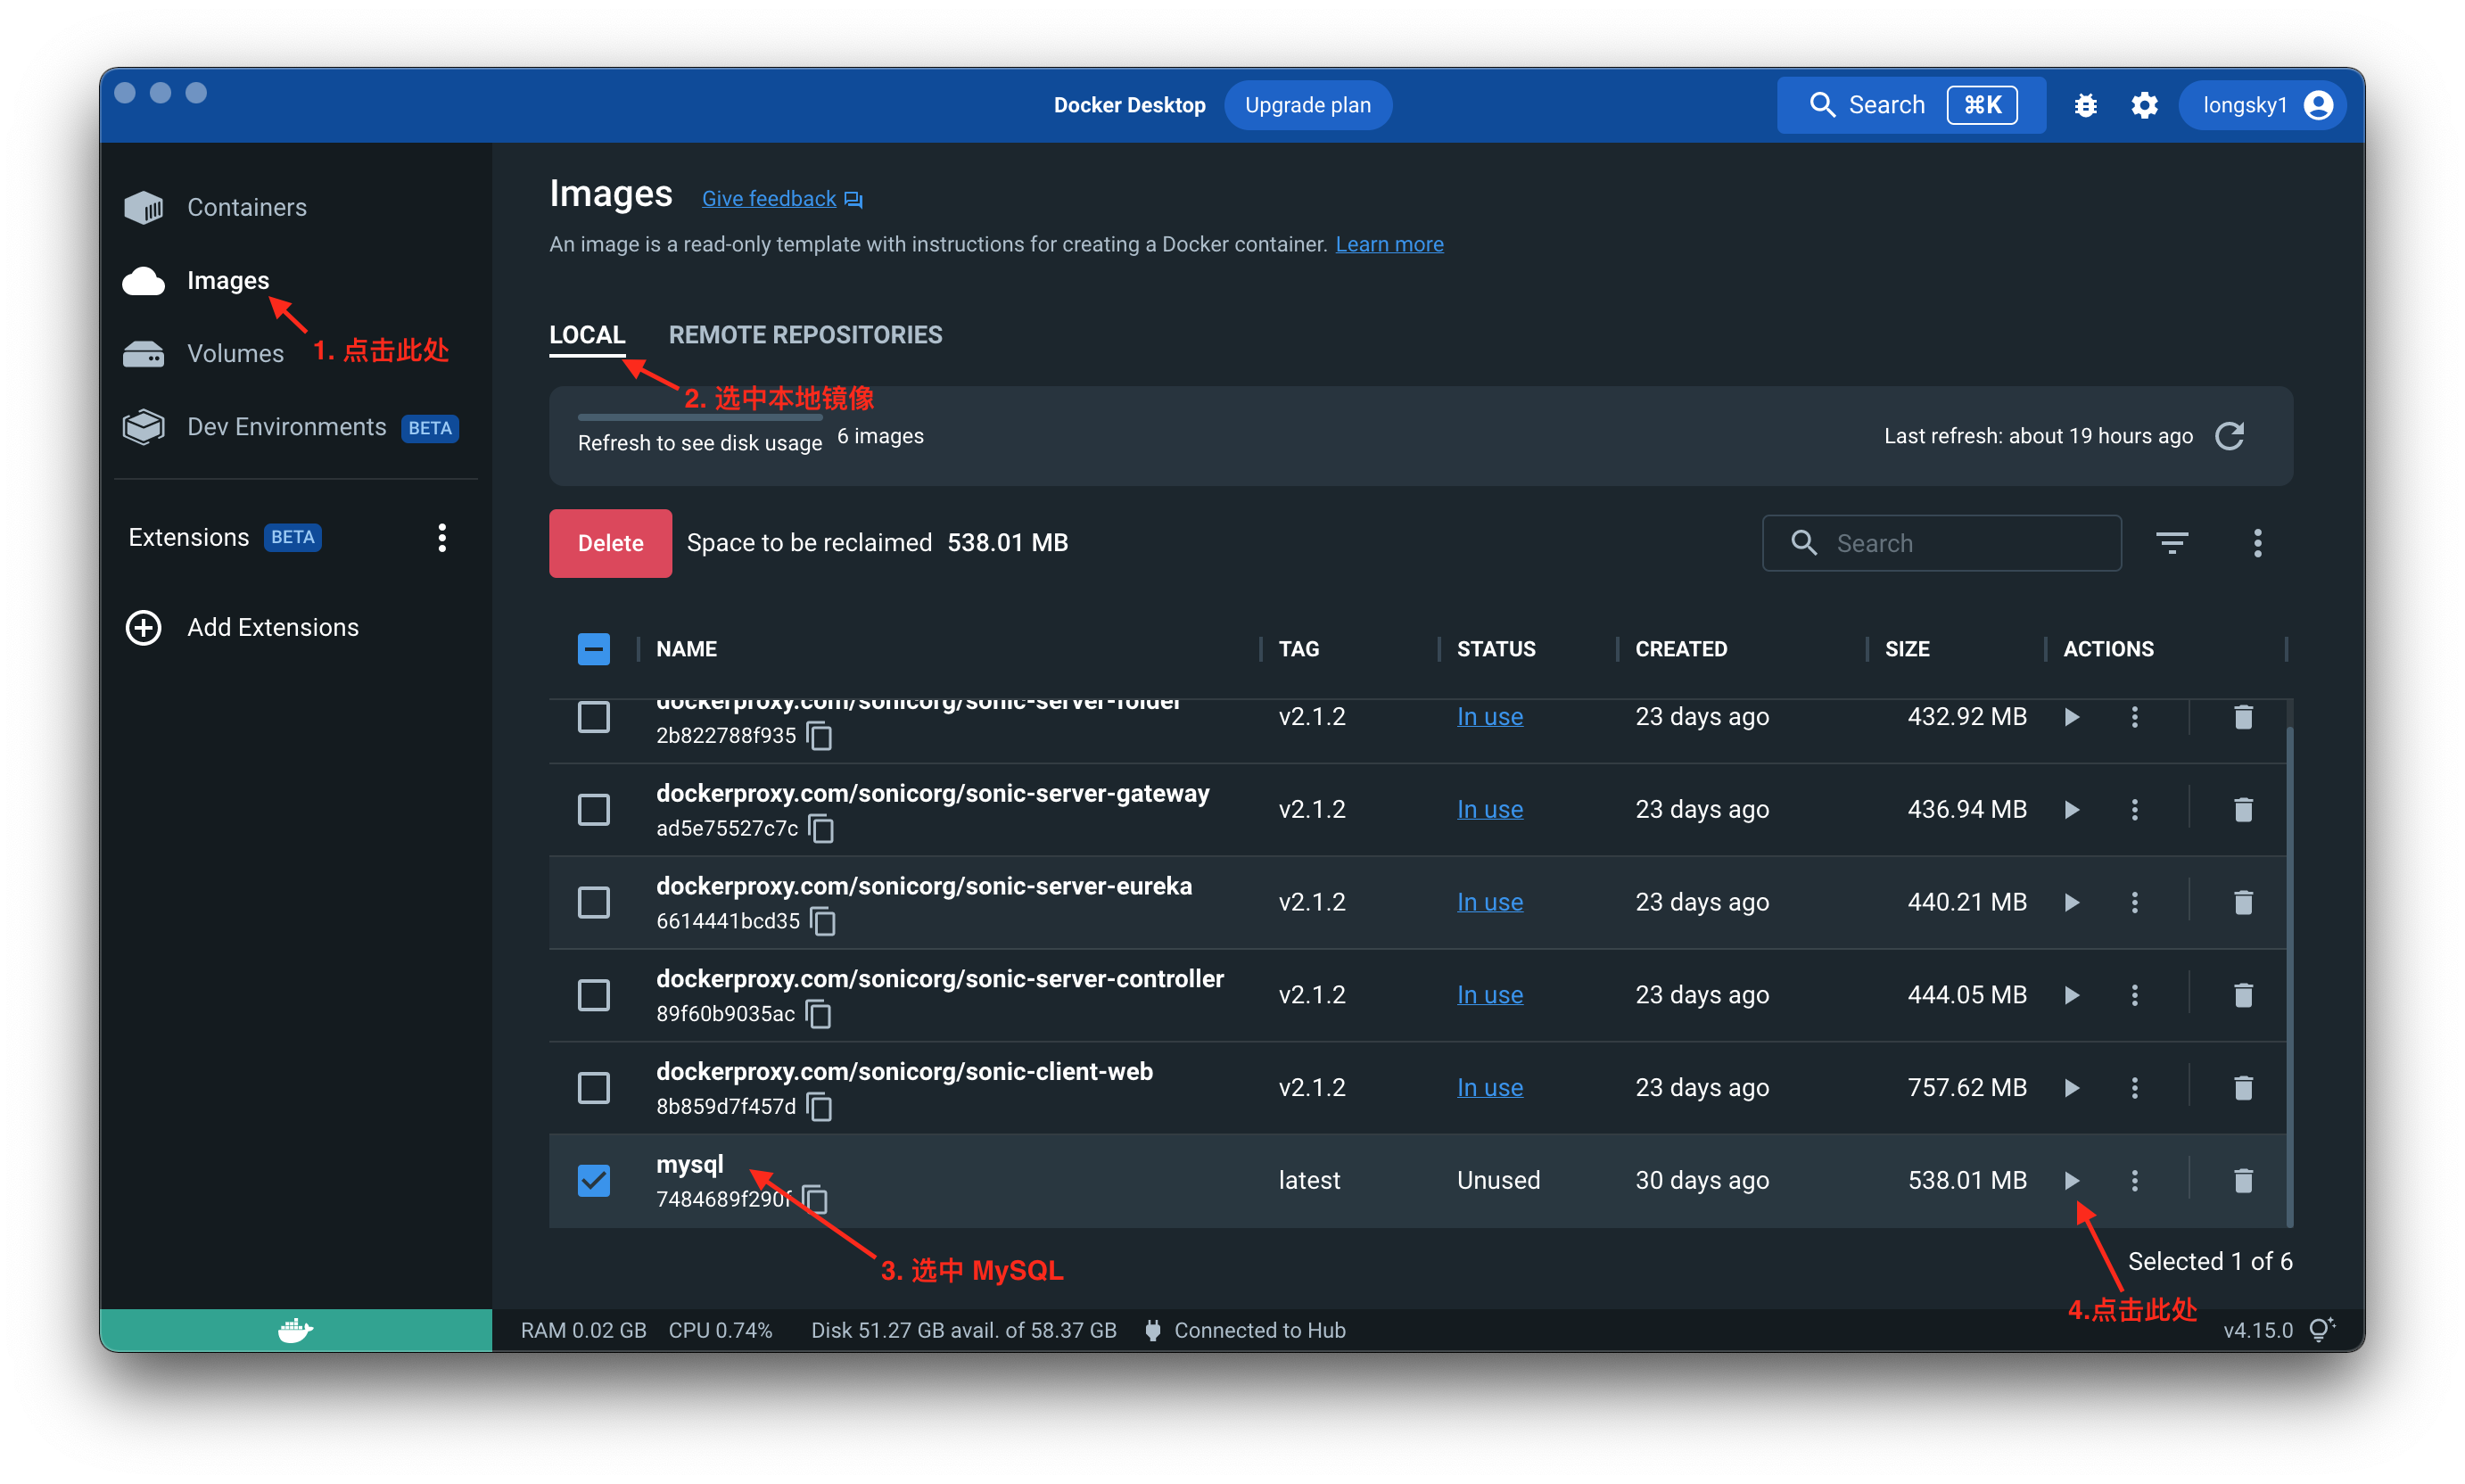Open more actions for sonic-client-web
The height and width of the screenshot is (1484, 2465).
pyautogui.click(x=2134, y=1087)
